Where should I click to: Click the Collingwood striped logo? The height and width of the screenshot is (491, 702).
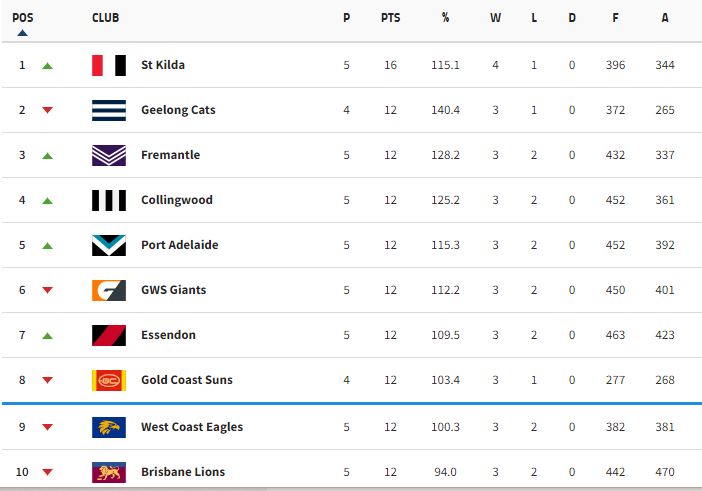[108, 200]
